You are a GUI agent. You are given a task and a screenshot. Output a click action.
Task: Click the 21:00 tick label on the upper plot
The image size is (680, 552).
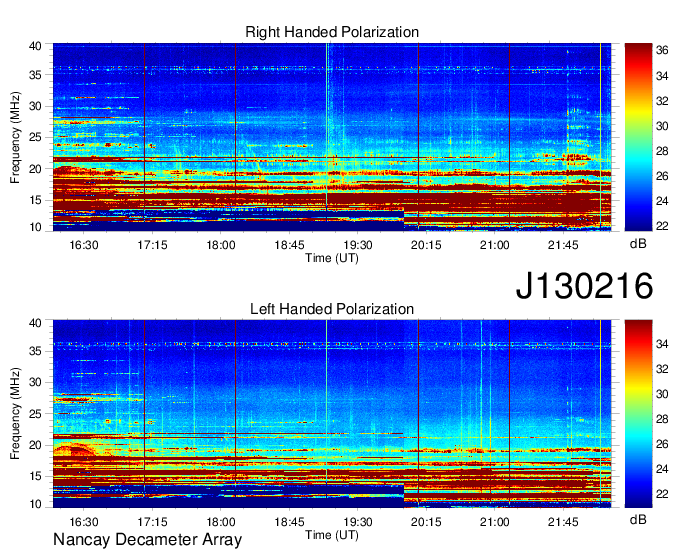pos(494,245)
